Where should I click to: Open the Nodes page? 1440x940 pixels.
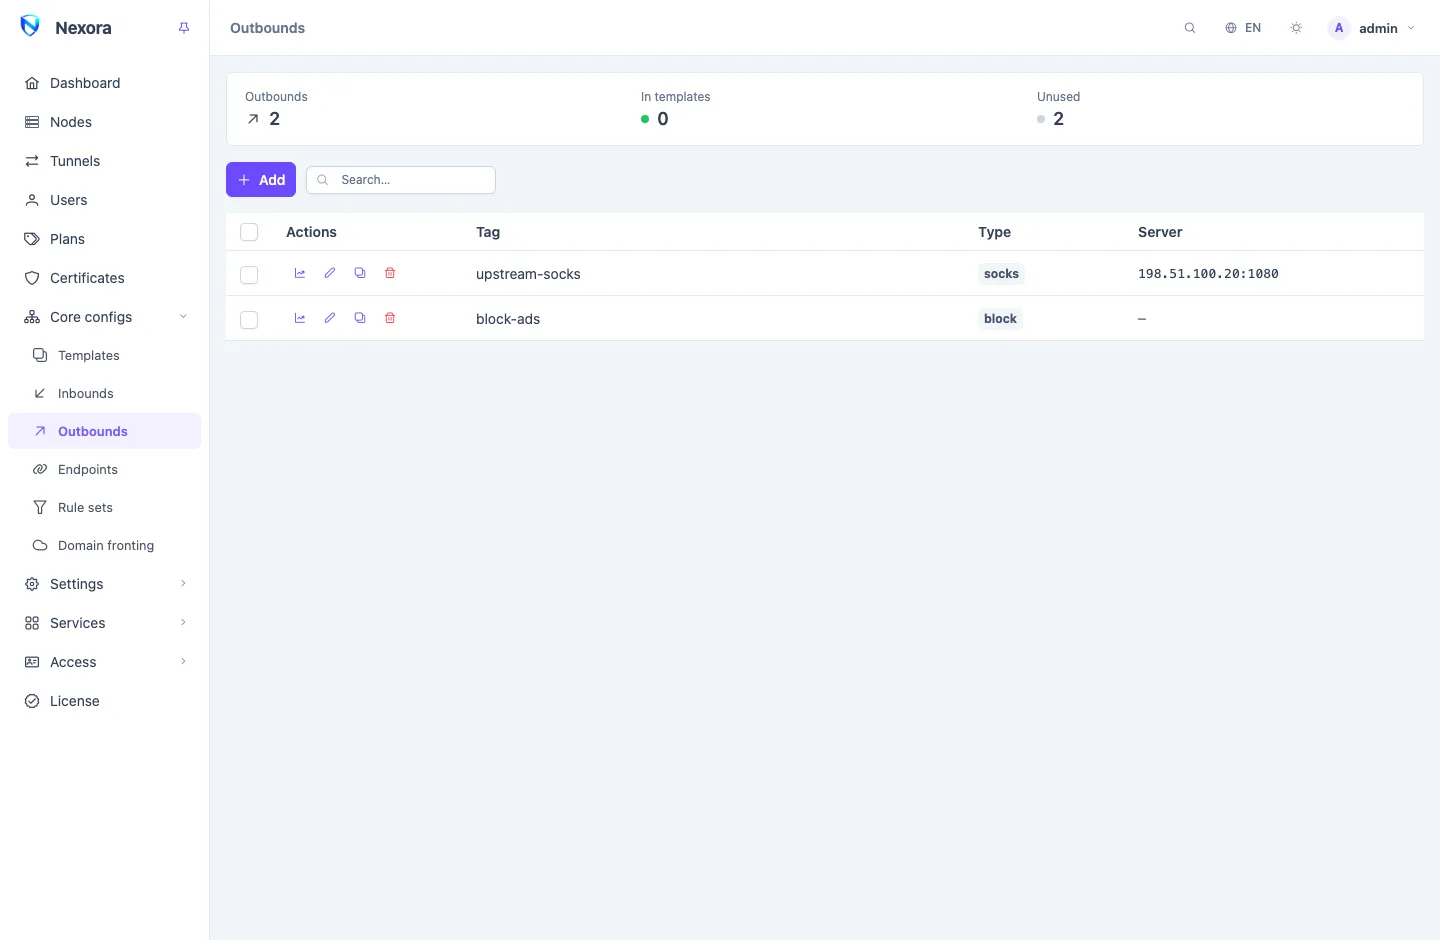105,122
